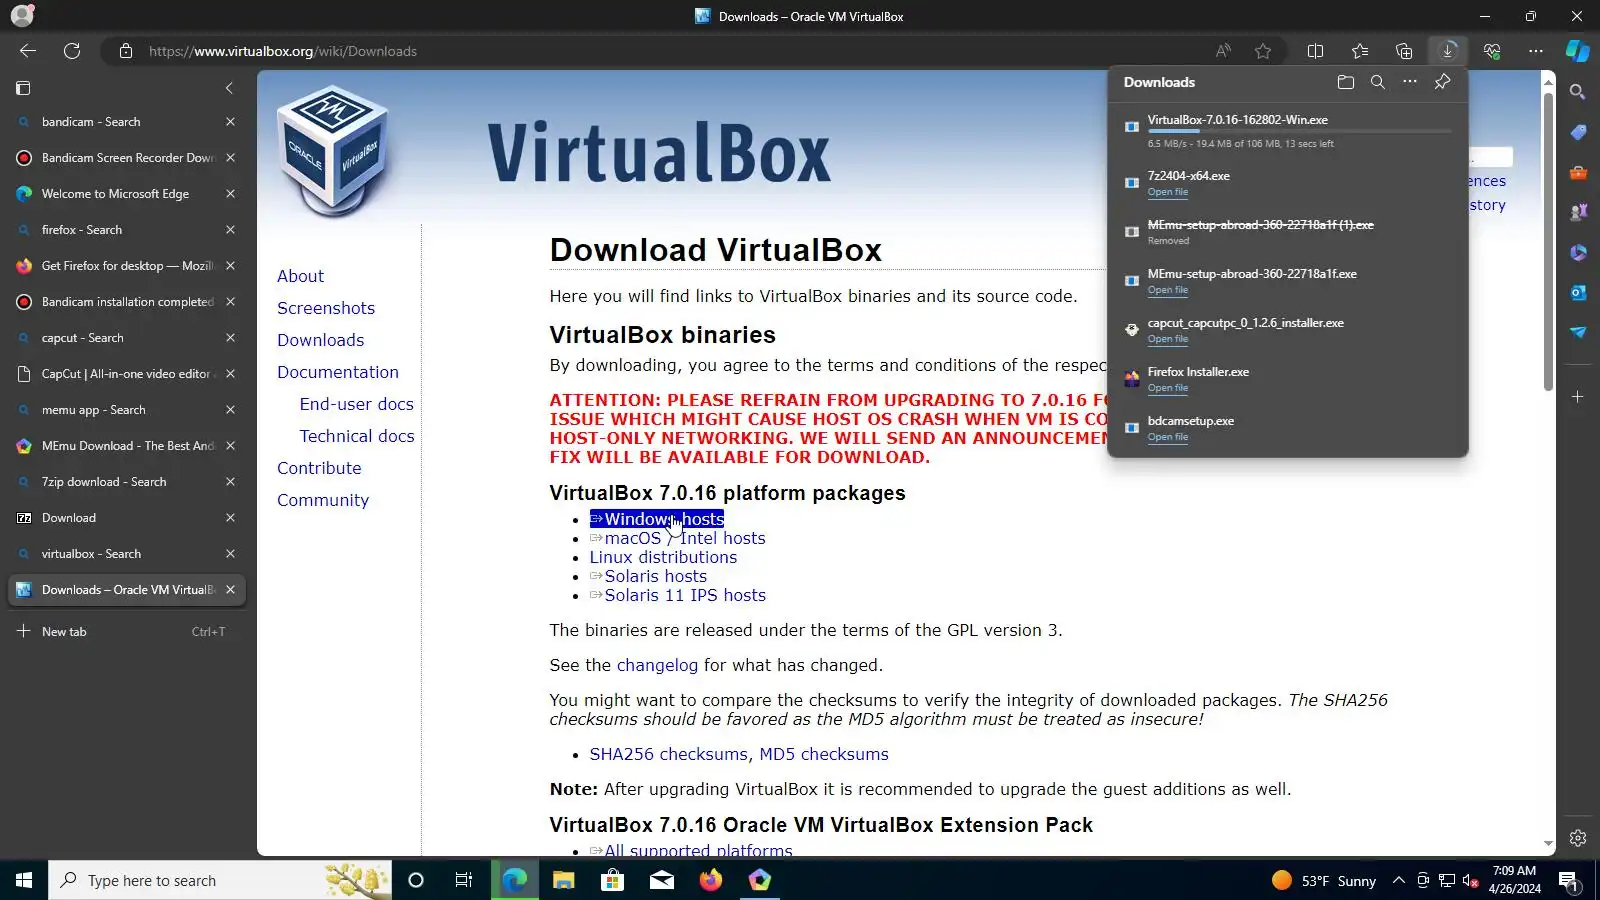Open the MD5 checksums link
Screen dimensions: 1600x900
click(x=824, y=754)
